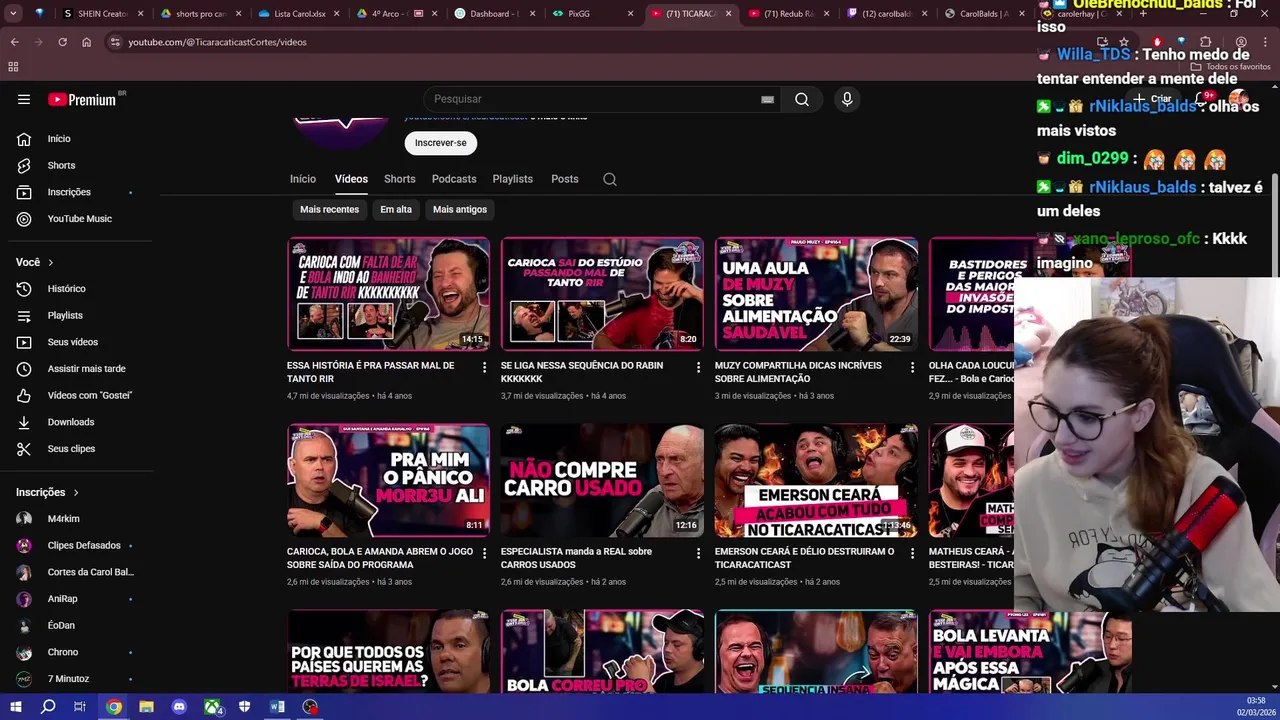Expand the Inscrições section header chevron
Viewport: 1280px width, 720px height.
(75, 492)
